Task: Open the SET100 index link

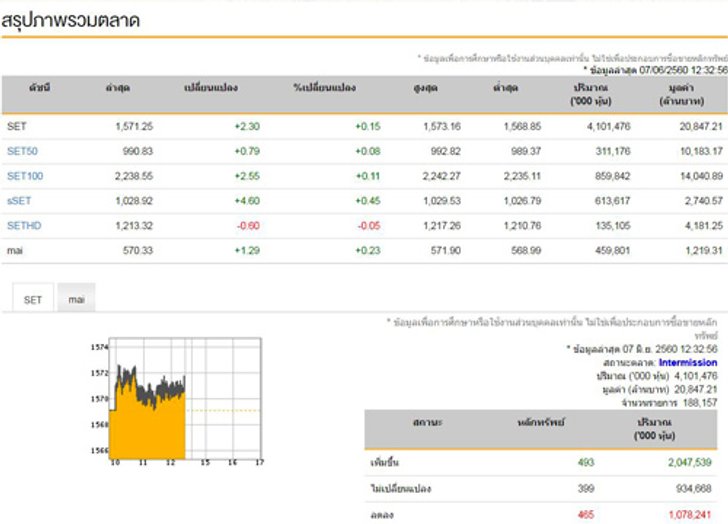Action: click(x=25, y=176)
